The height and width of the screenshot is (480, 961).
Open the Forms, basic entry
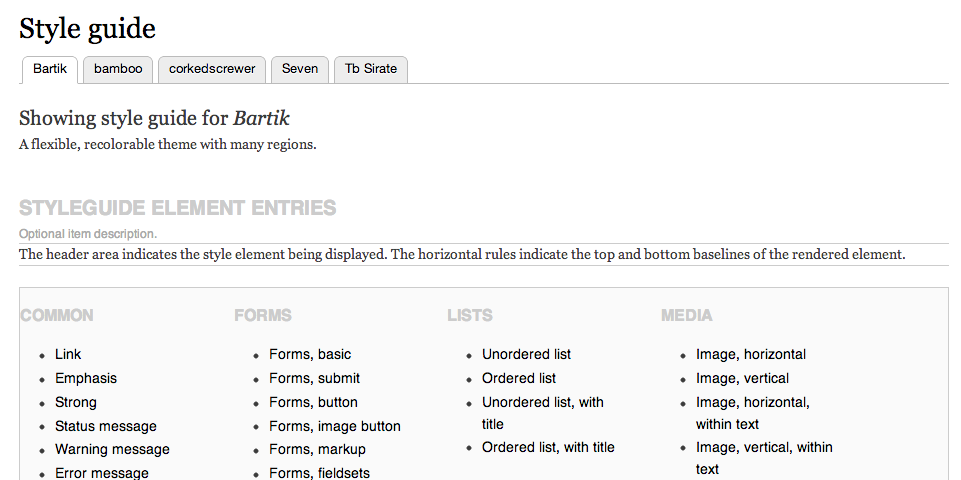pos(310,354)
